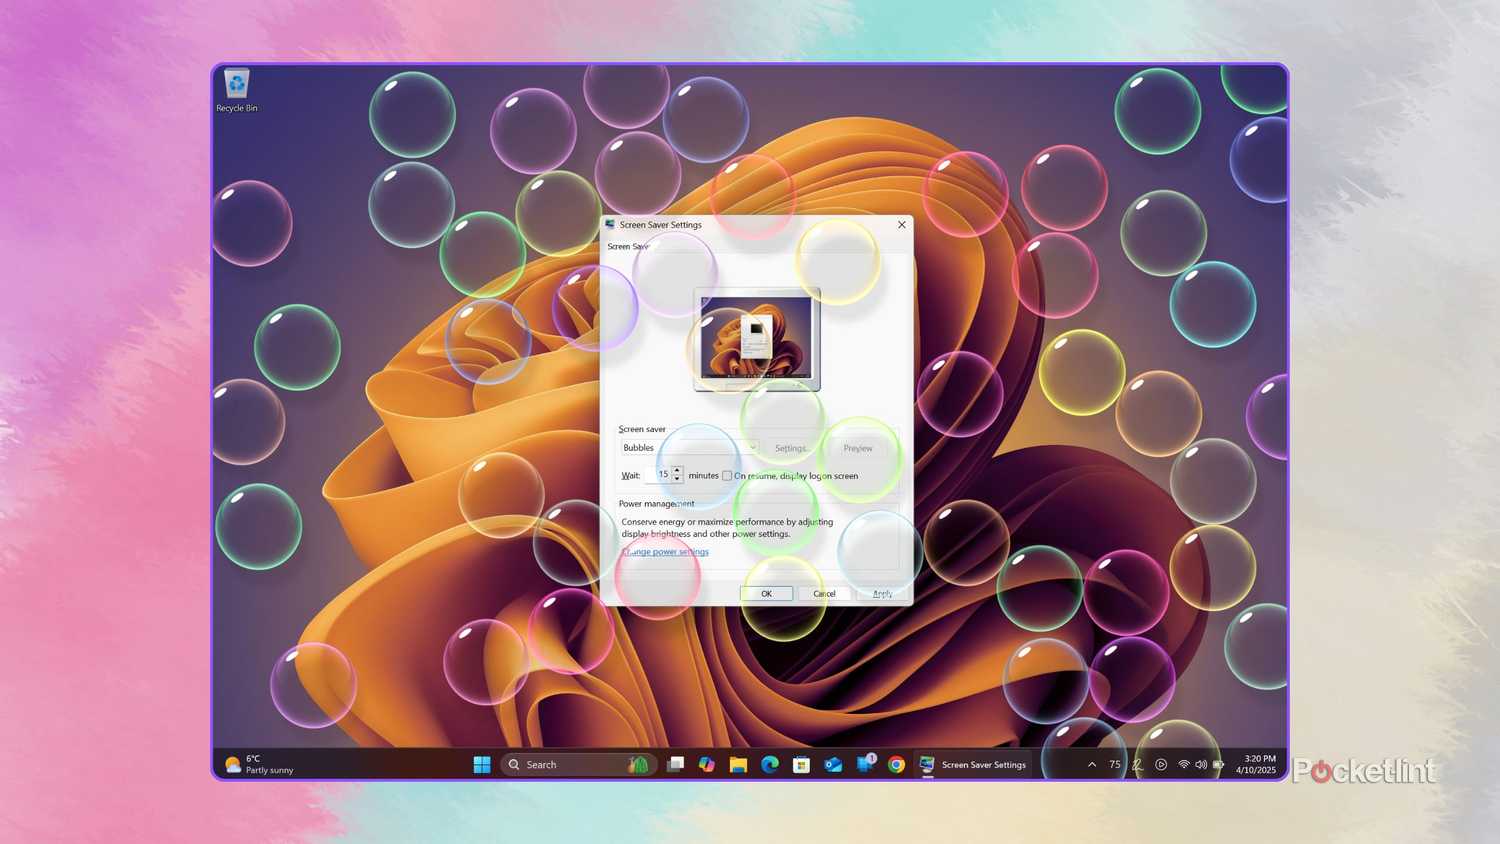1500x844 pixels.
Task: Open Task View from the taskbar
Action: pyautogui.click(x=675, y=764)
